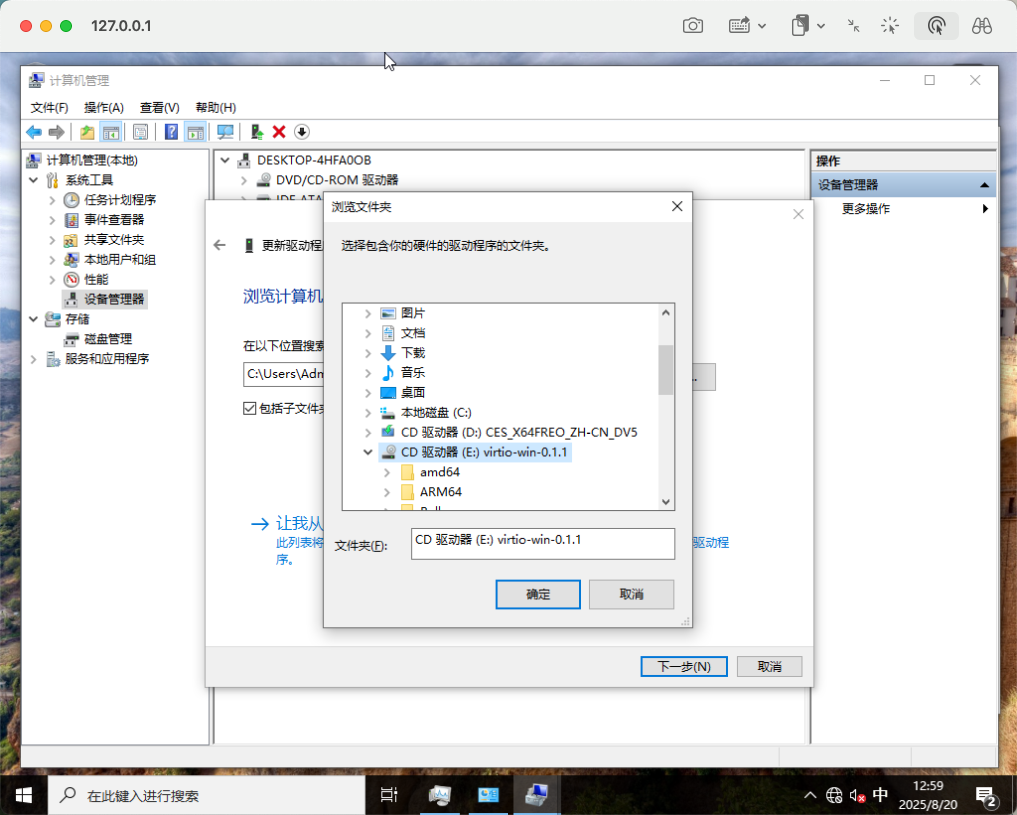Click the scan for hardware changes monitor icon
Image resolution: width=1017 pixels, height=815 pixels.
(x=225, y=132)
